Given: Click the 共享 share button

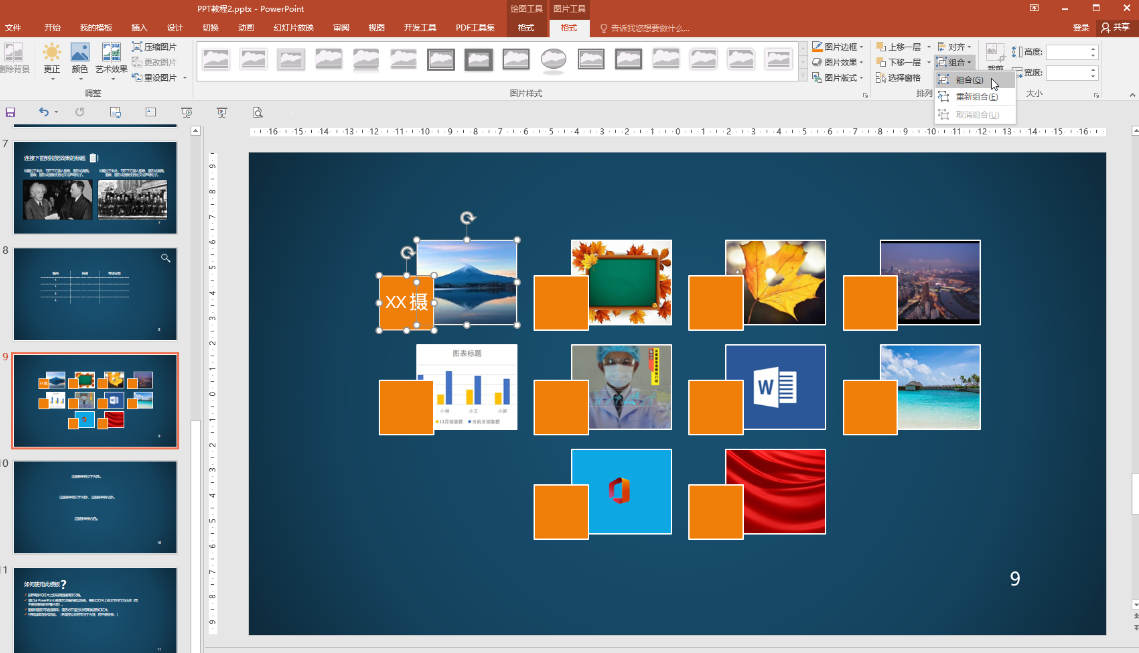Looking at the screenshot, I should (1115, 28).
